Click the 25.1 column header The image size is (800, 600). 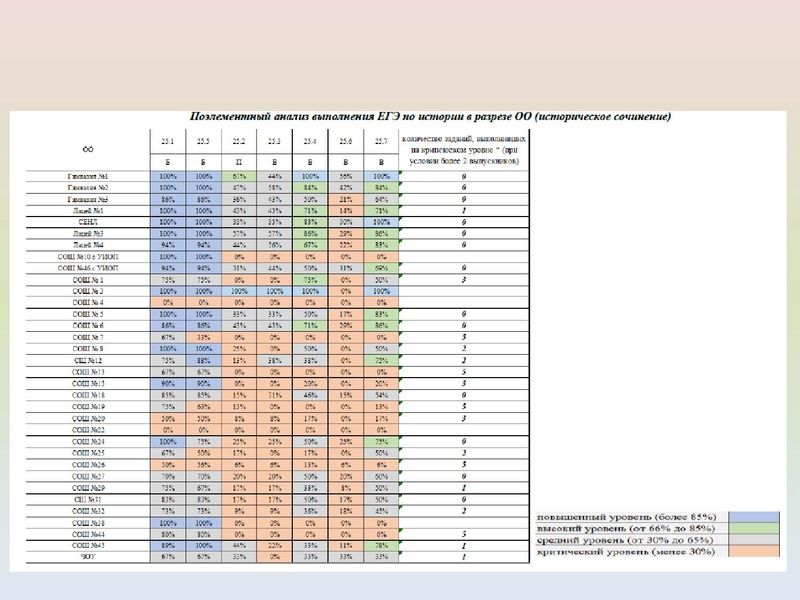(x=167, y=141)
